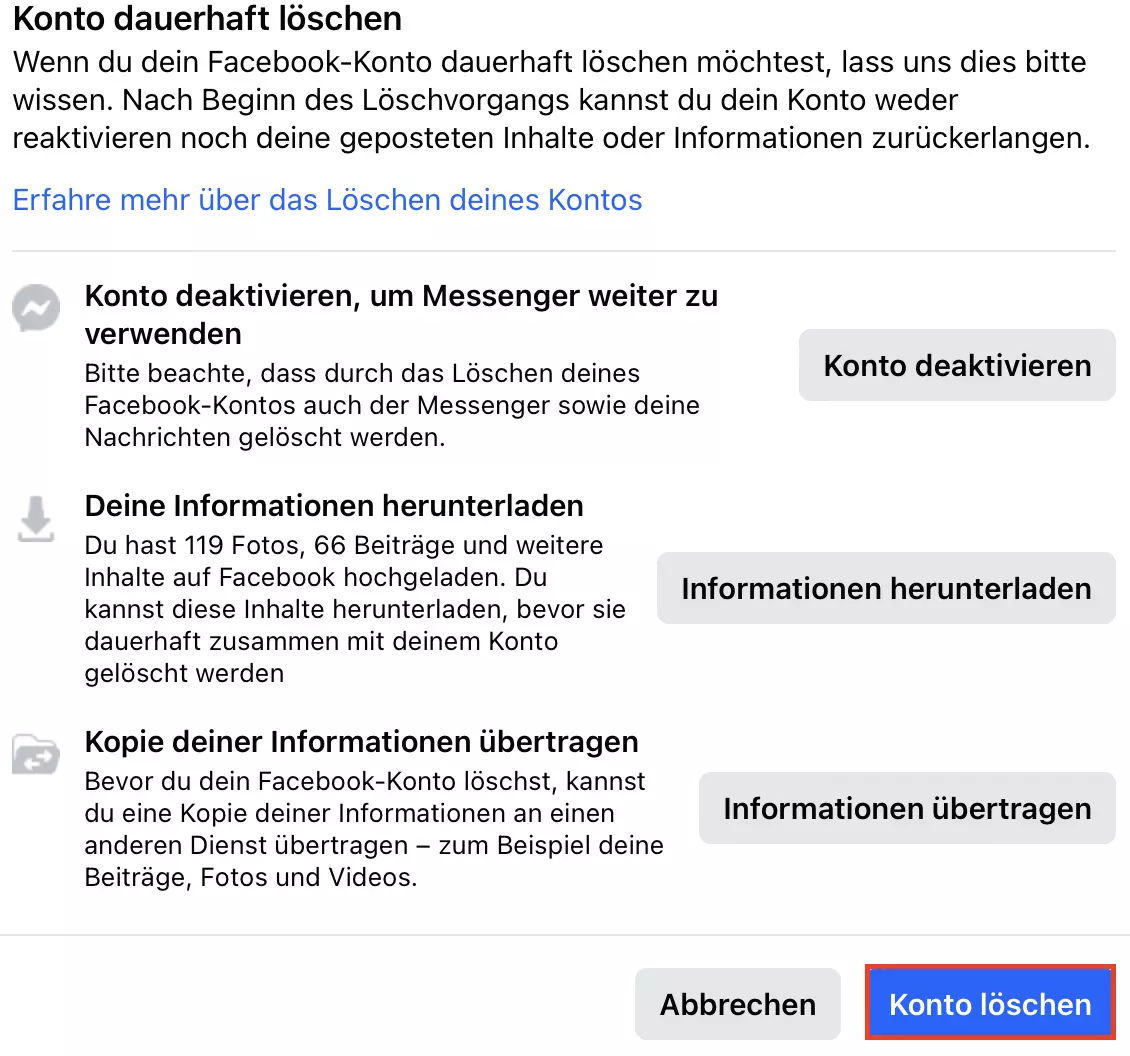Cancel the deletion using the gray button
The width and height of the screenshot is (1130, 1056).
pos(737,1003)
